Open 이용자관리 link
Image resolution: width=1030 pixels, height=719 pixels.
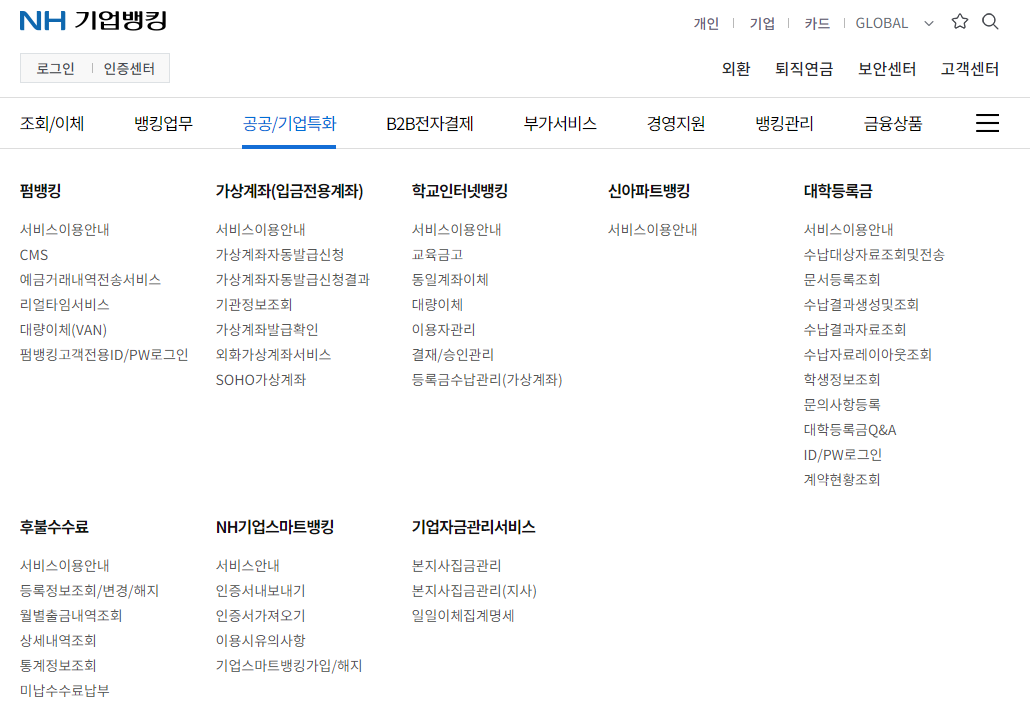443,330
